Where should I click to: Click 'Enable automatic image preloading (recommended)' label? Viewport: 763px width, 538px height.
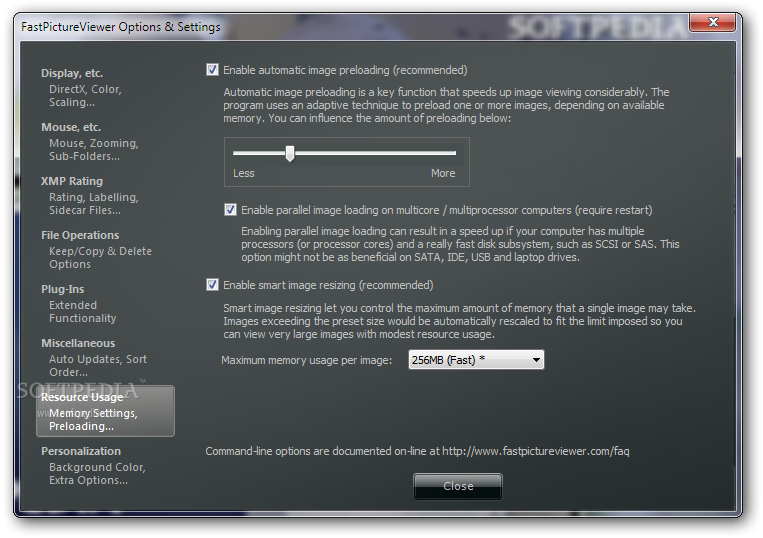click(345, 70)
